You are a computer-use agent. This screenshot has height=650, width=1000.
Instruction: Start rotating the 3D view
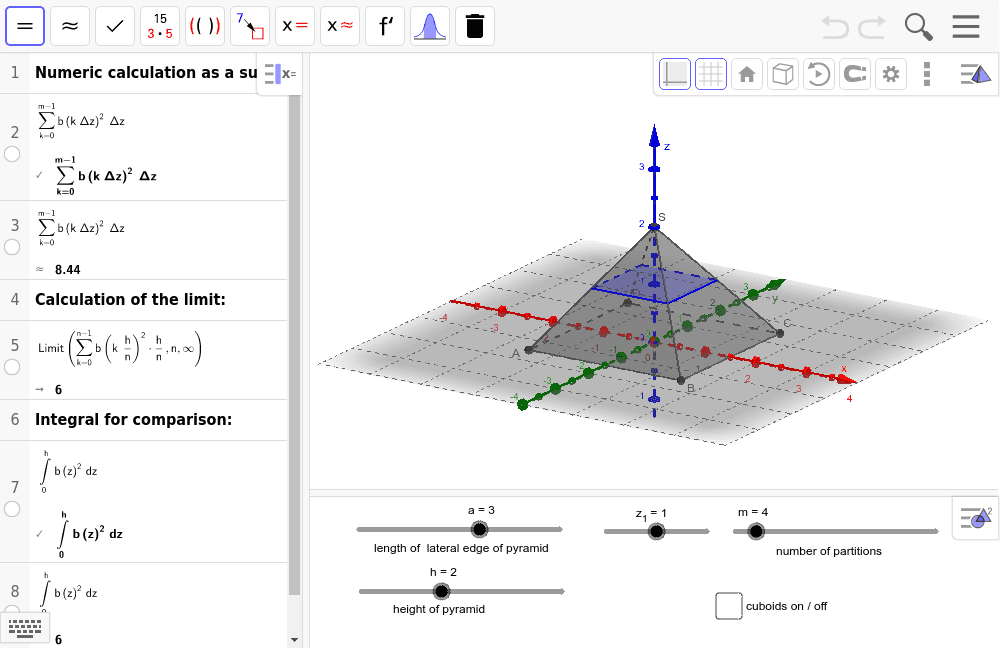[x=819, y=75]
